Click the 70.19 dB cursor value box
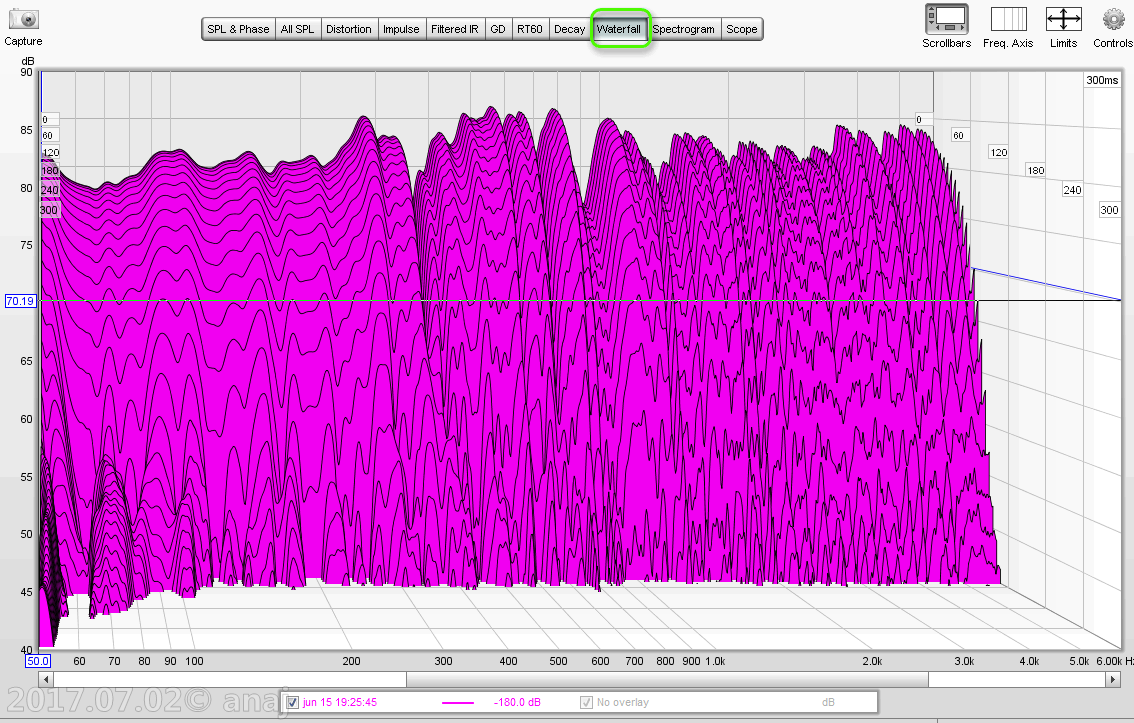Viewport: 1134px width, 723px height. coord(20,300)
